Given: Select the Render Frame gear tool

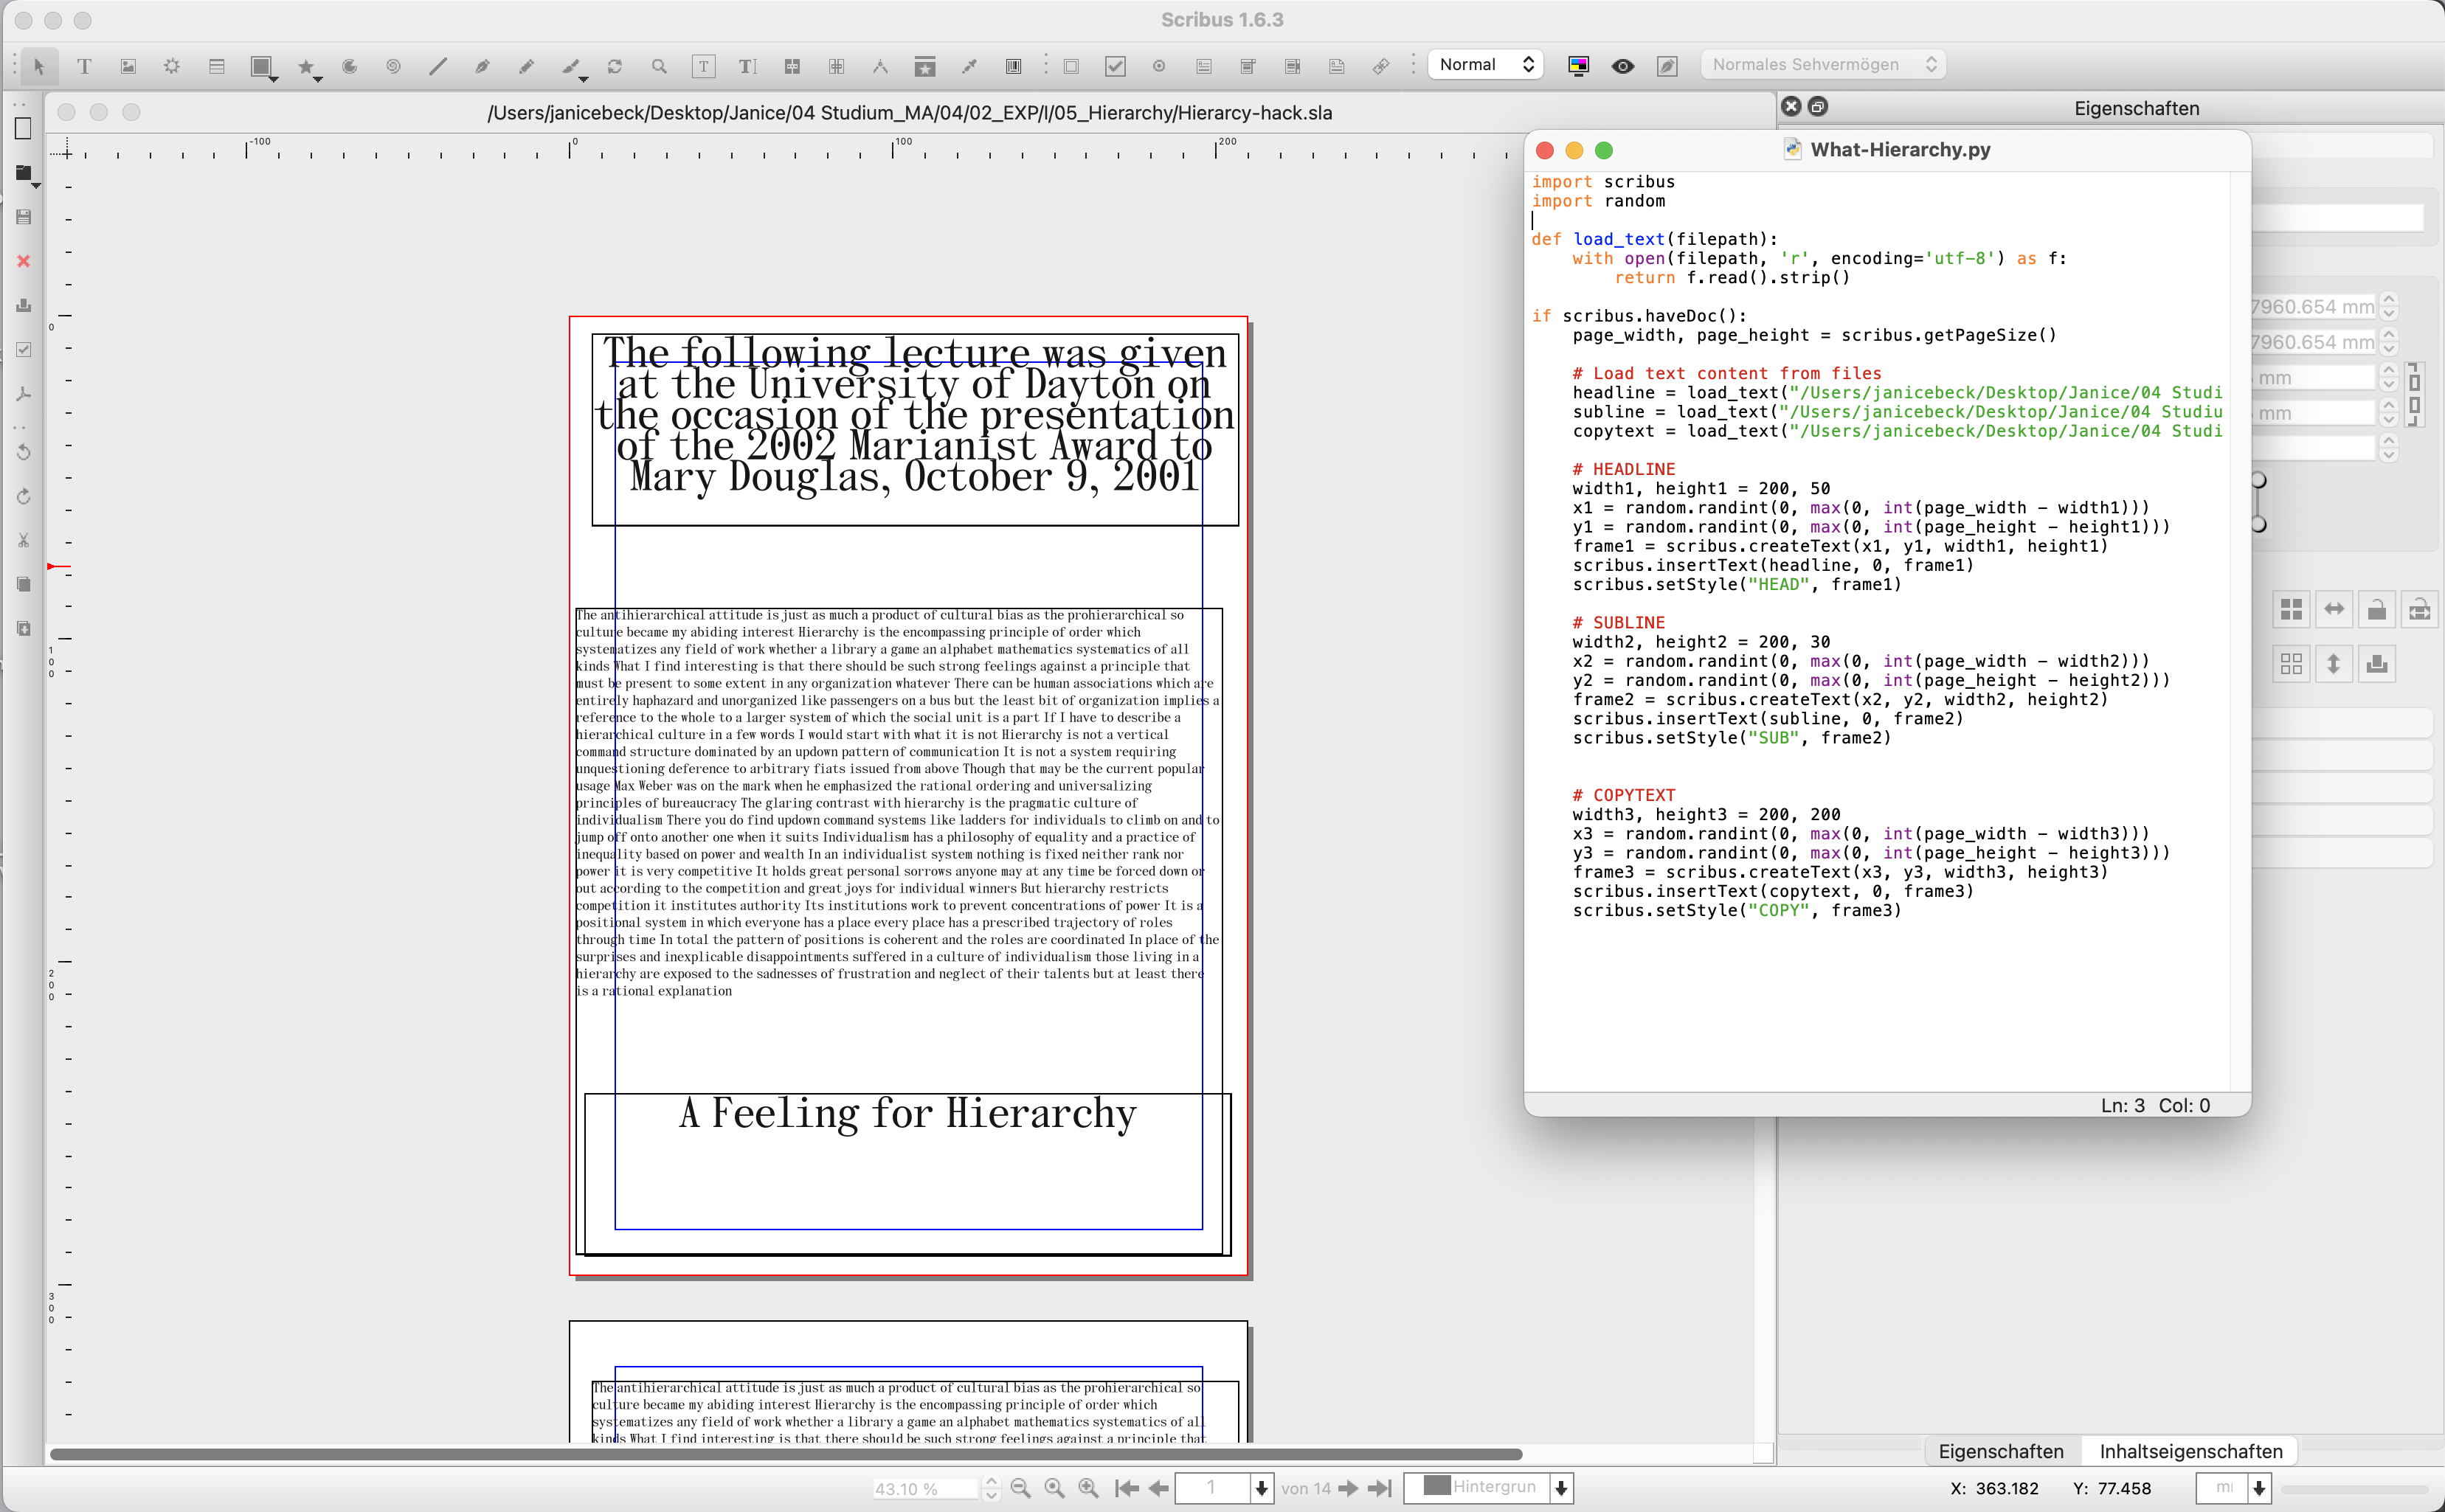Looking at the screenshot, I should point(172,66).
